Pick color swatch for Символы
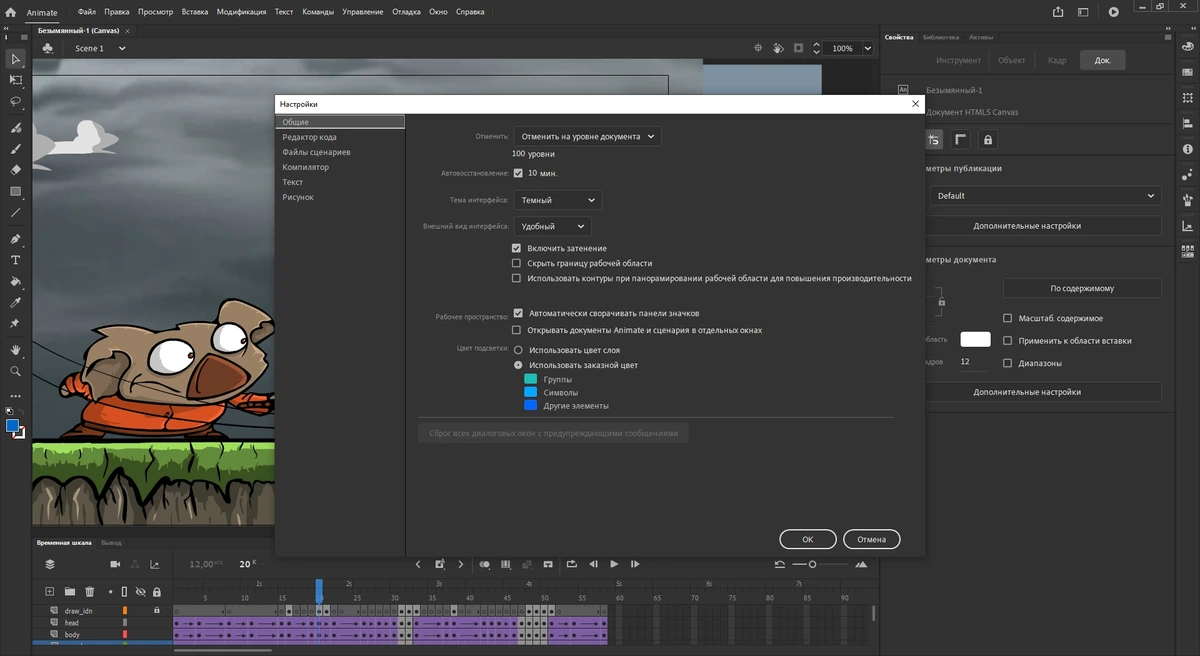The height and width of the screenshot is (656, 1200). coord(531,393)
